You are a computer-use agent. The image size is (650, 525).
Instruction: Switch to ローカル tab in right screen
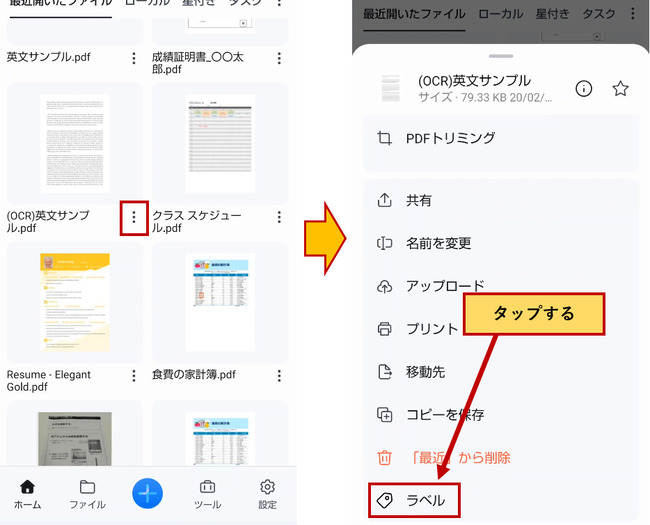click(x=500, y=14)
